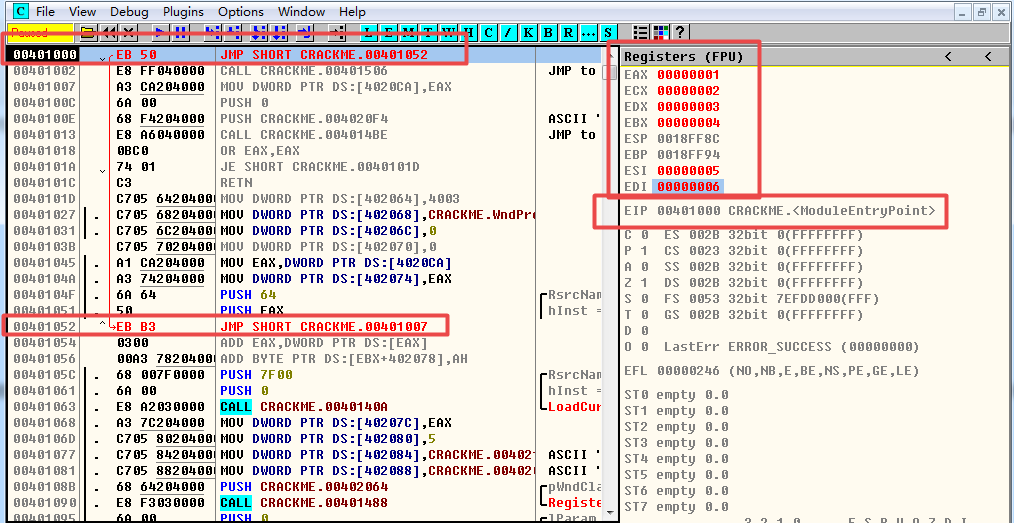Click the Step over toolbar icon

pos(233,32)
